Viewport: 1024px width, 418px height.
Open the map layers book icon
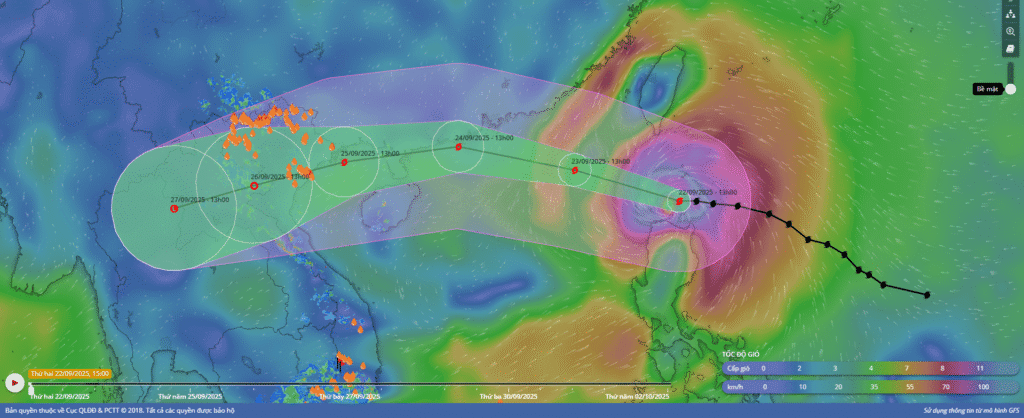[x=1010, y=48]
